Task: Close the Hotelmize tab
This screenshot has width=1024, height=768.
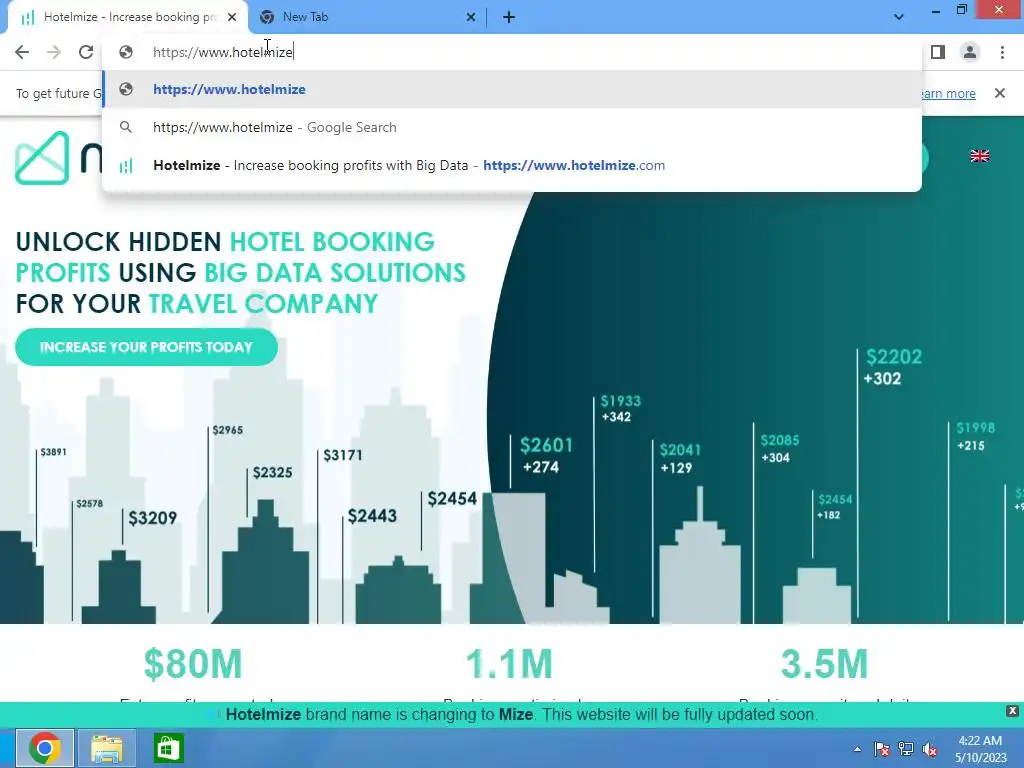Action: (x=232, y=17)
